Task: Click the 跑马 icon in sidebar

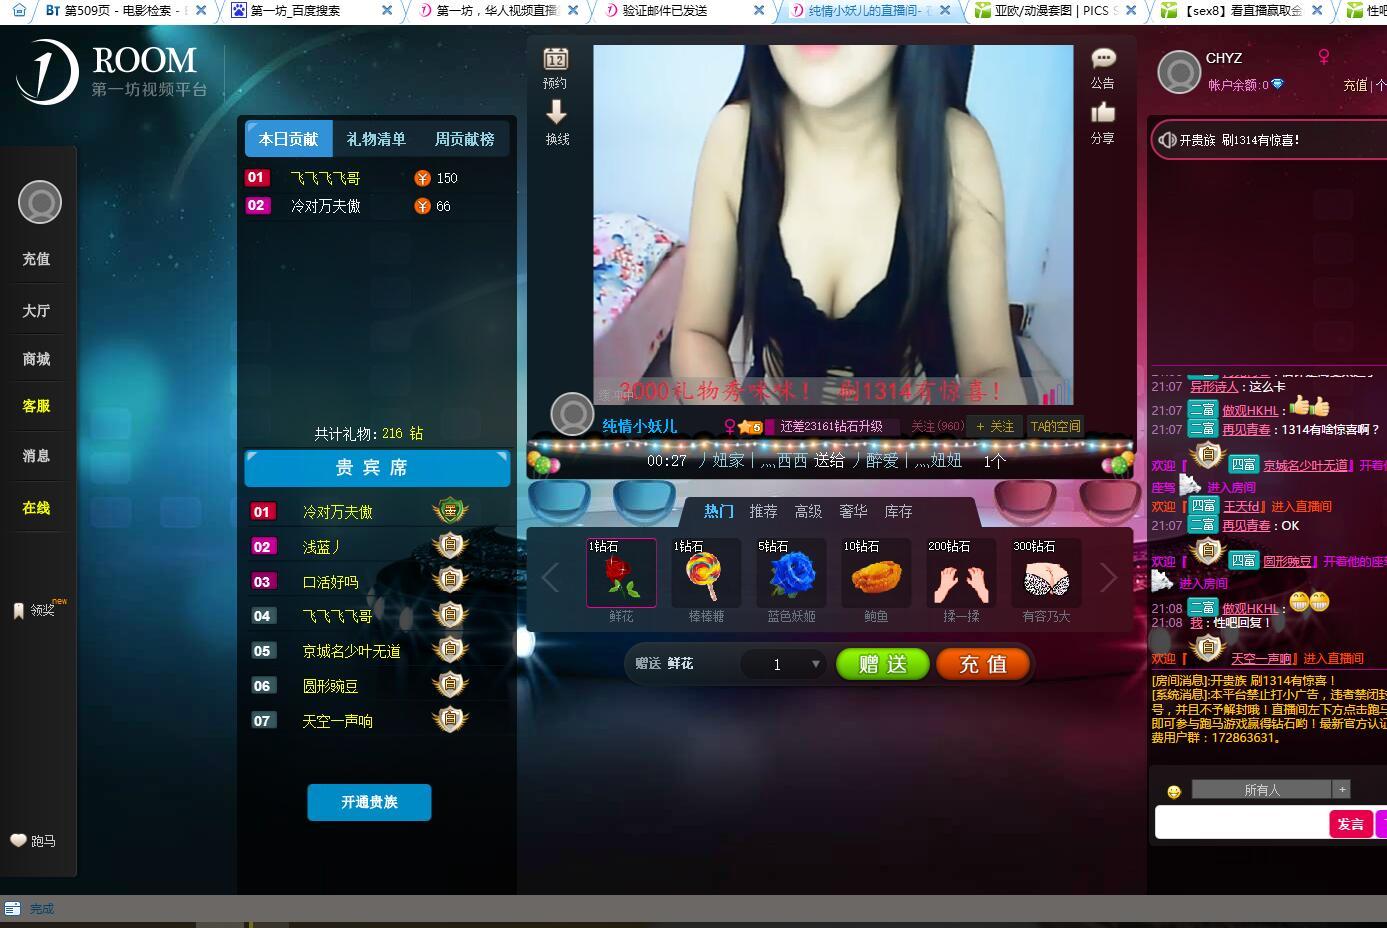Action: 19,841
